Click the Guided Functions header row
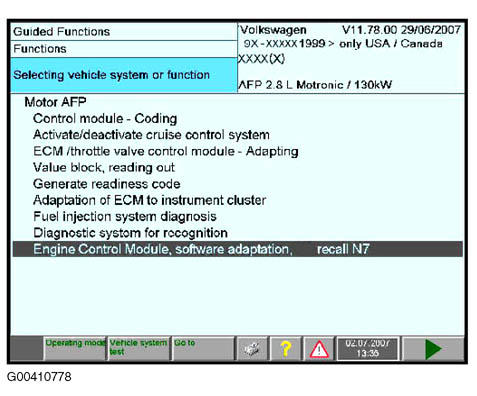 pyautogui.click(x=124, y=32)
